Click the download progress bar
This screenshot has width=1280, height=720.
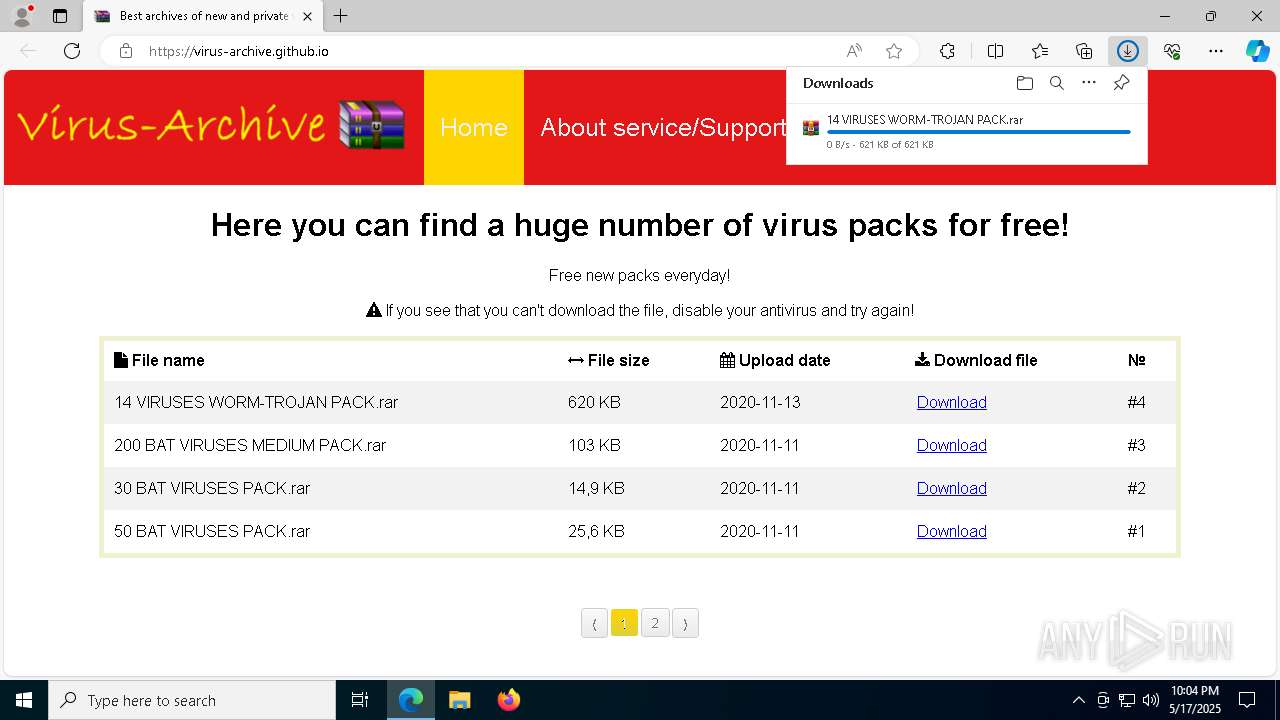pos(979,132)
